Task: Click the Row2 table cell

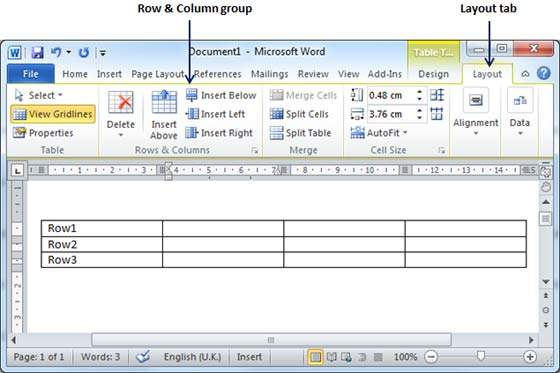Action: click(102, 244)
